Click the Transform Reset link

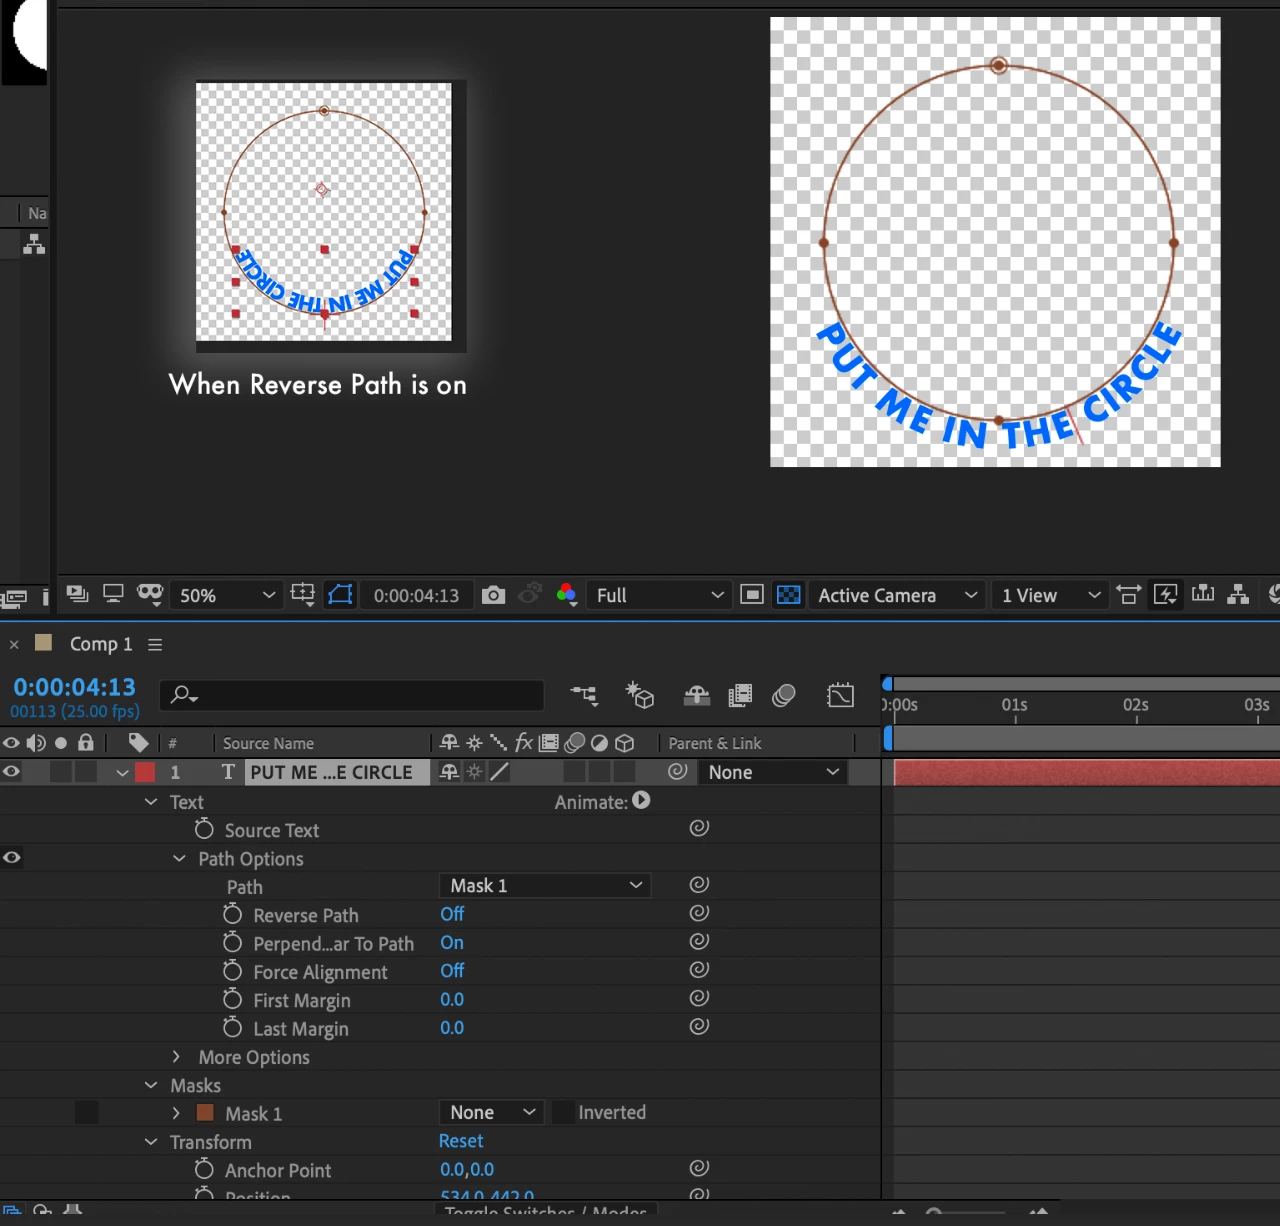pyautogui.click(x=461, y=1141)
